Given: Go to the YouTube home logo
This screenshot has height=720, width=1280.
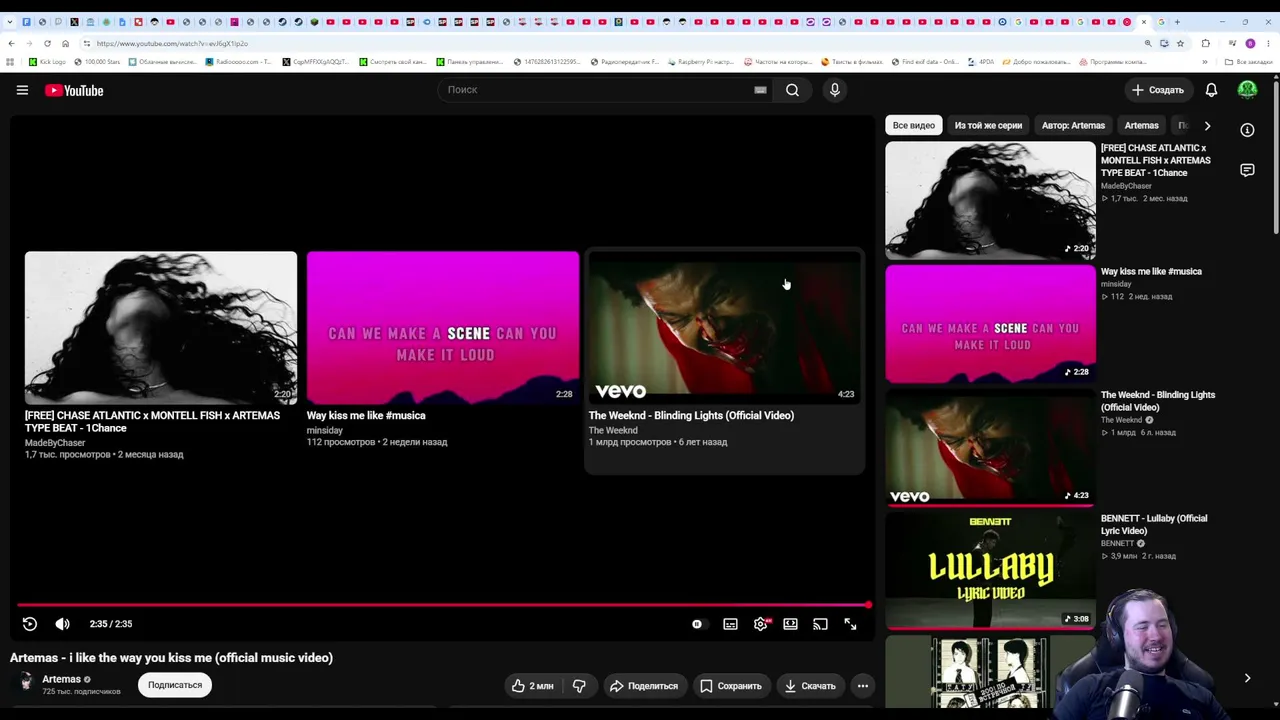Looking at the screenshot, I should [74, 90].
